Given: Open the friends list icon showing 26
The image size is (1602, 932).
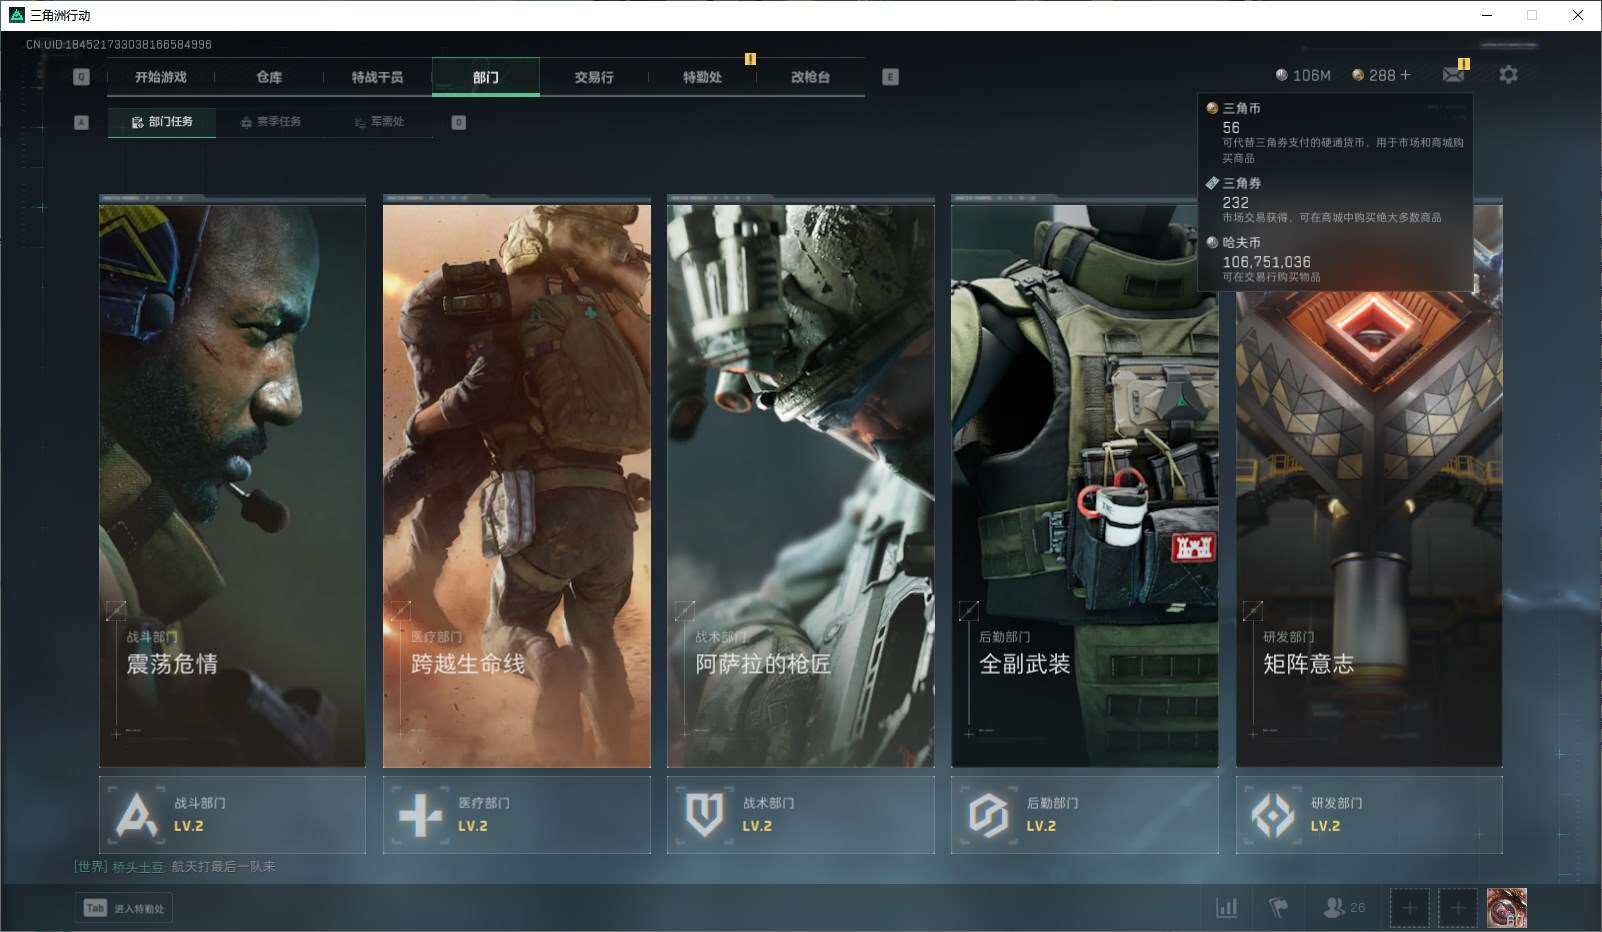Looking at the screenshot, I should coord(1343,908).
